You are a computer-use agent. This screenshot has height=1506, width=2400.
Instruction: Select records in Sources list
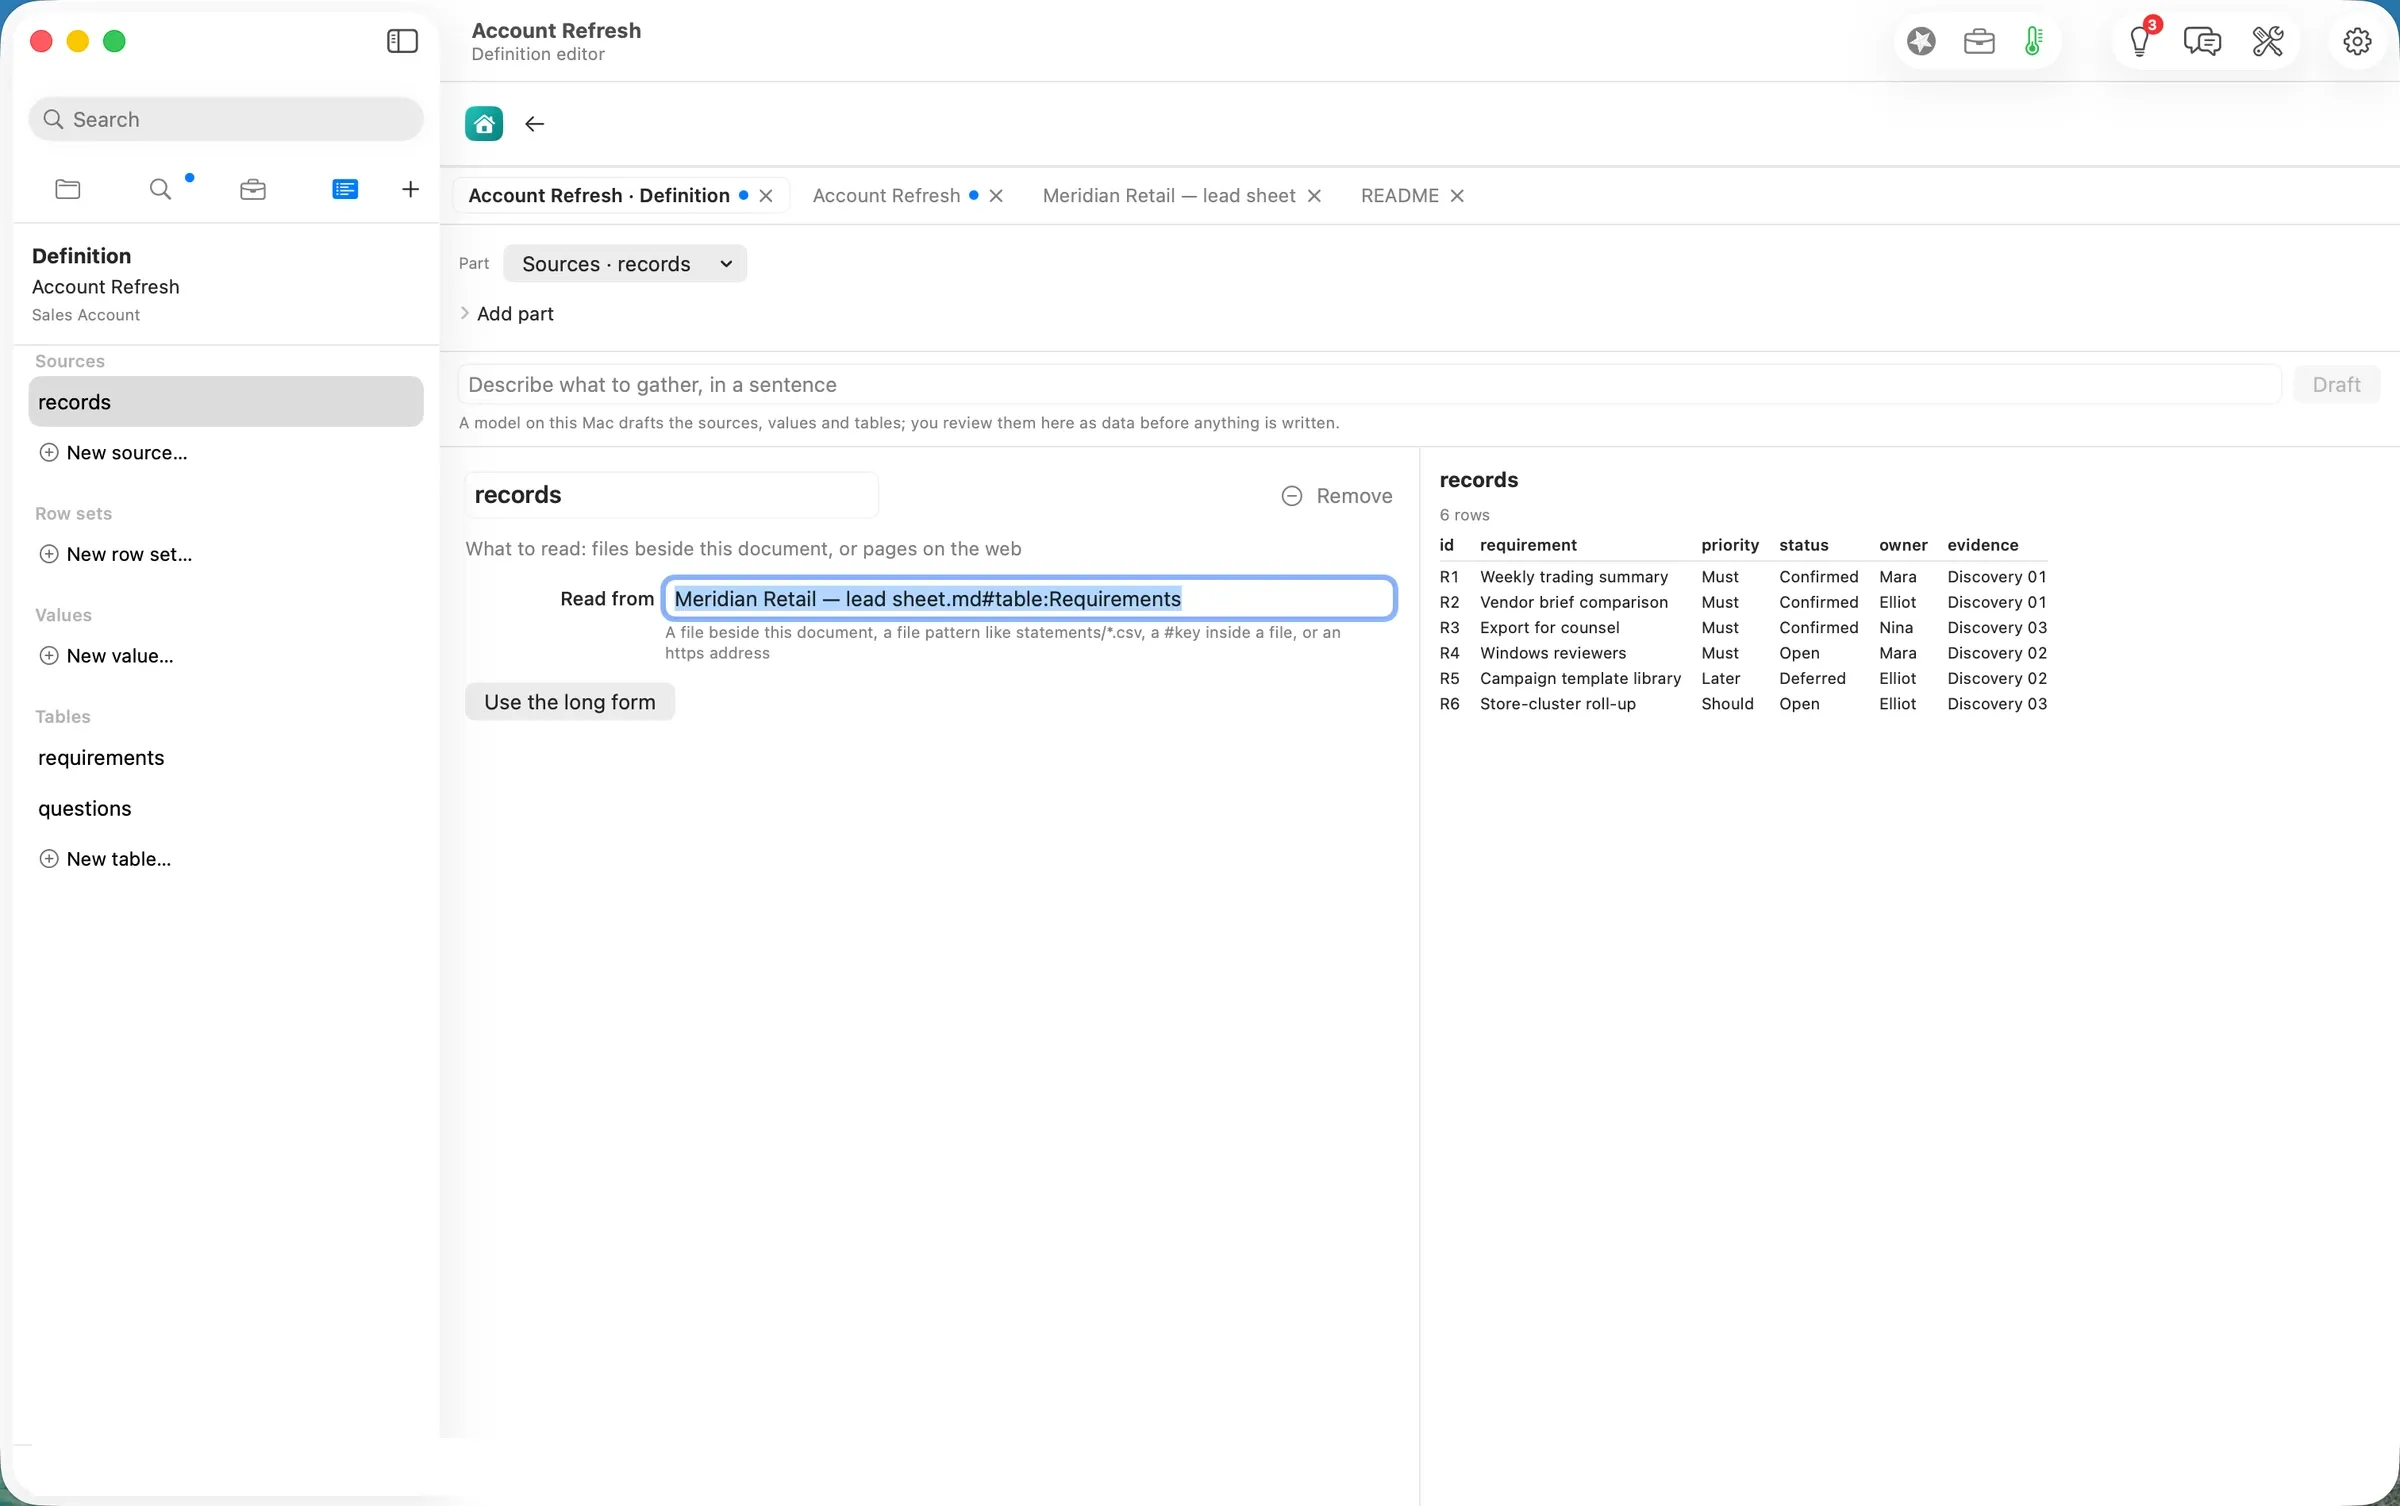pyautogui.click(x=226, y=402)
